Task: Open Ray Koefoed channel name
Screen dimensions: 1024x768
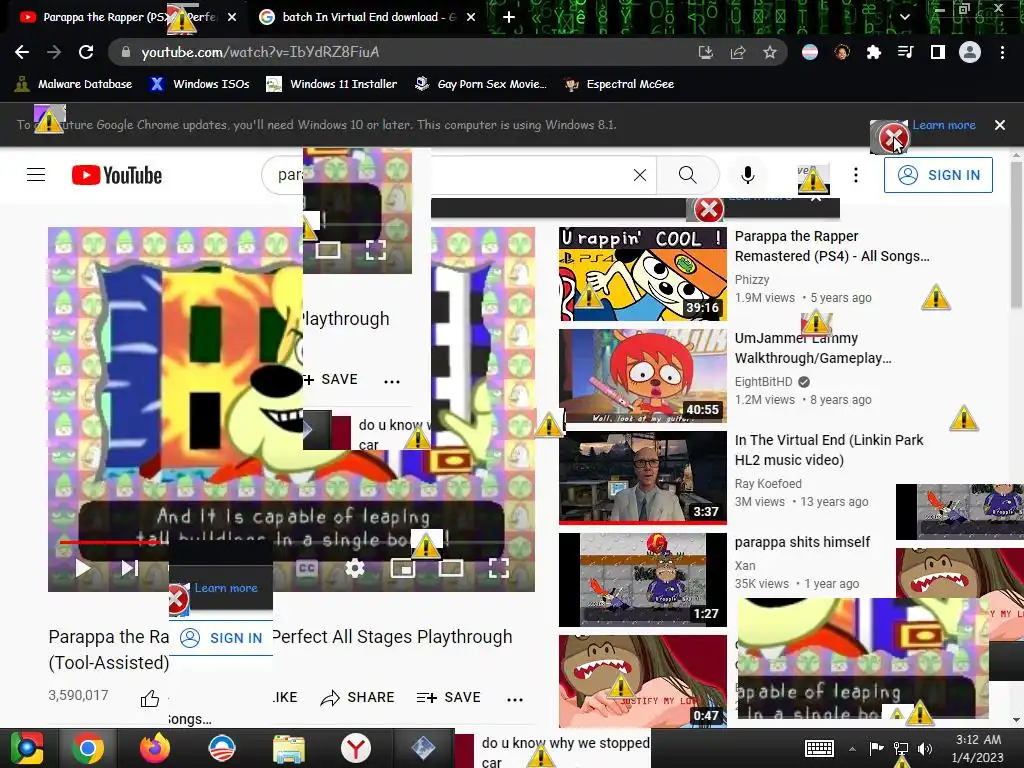Action: coord(768,483)
